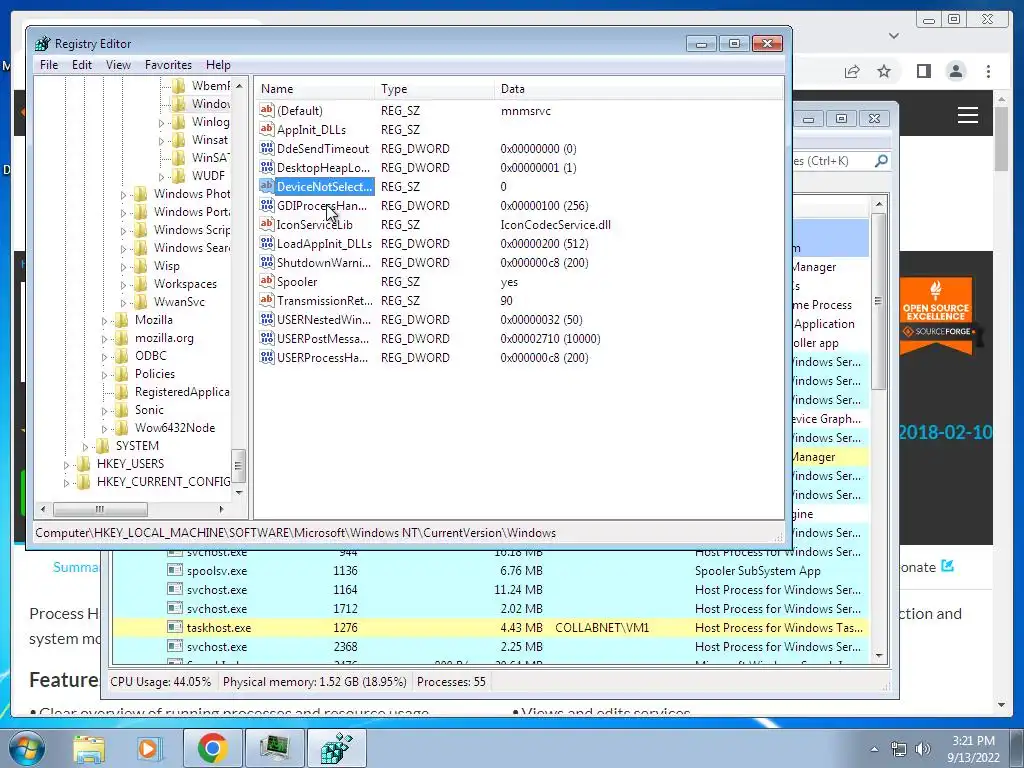Expand the HKEY_CURRENT_CONFIG hive
Image resolution: width=1024 pixels, height=768 pixels.
pos(66,483)
